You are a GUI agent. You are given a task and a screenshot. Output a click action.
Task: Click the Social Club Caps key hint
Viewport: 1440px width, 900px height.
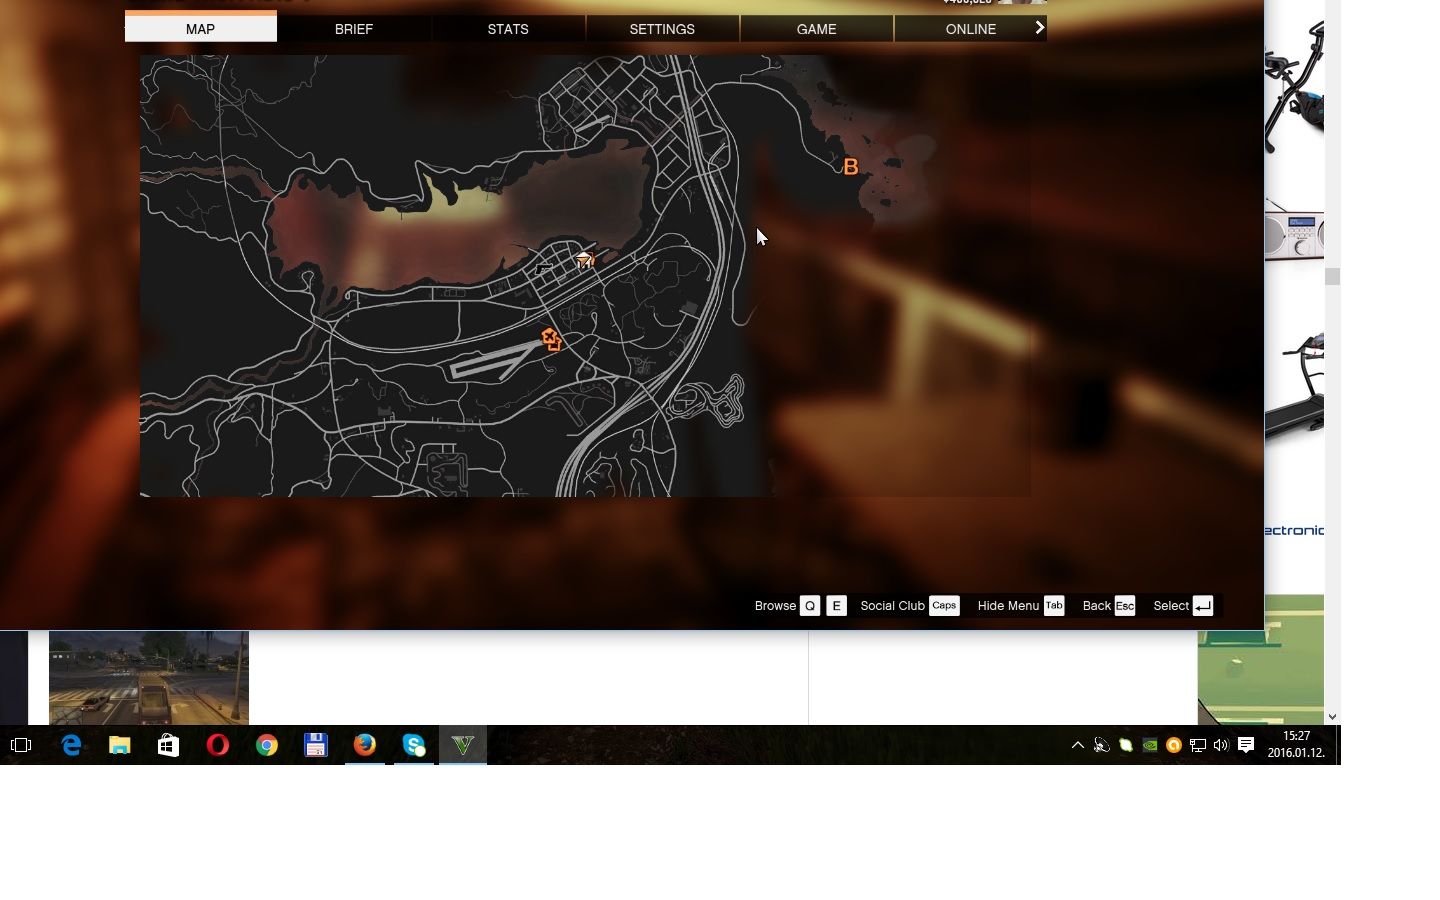coord(944,606)
